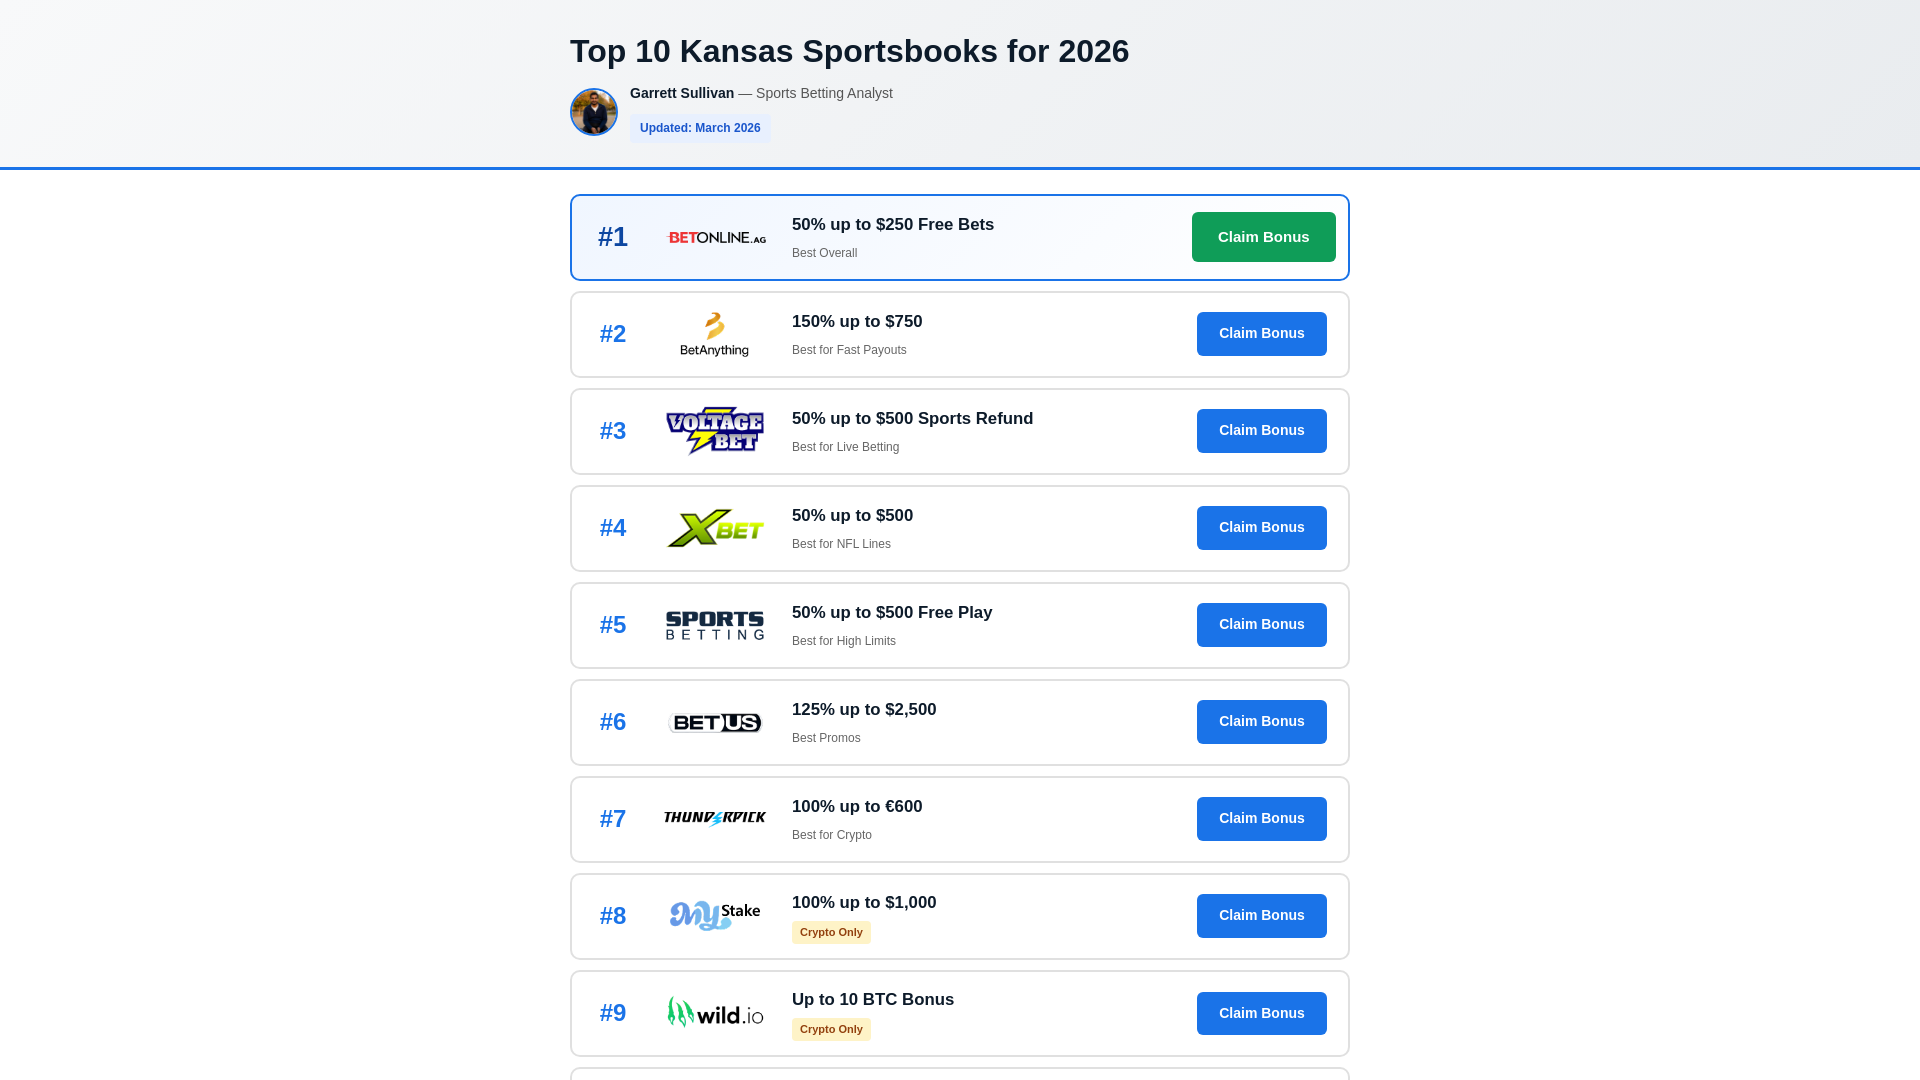
Task: Click the Voltage Bet logo
Action: 714,431
